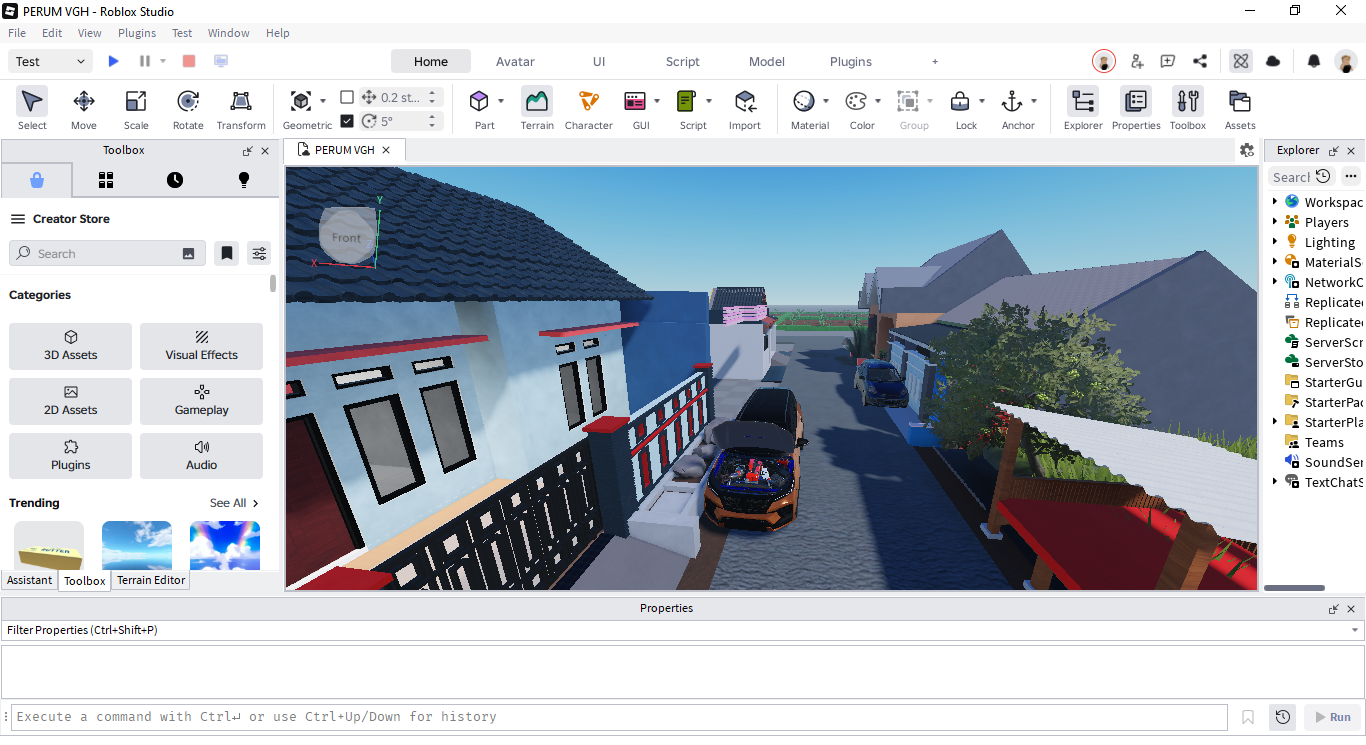Click the Geometric mode icon
This screenshot has height=745, width=1366.
(x=301, y=101)
